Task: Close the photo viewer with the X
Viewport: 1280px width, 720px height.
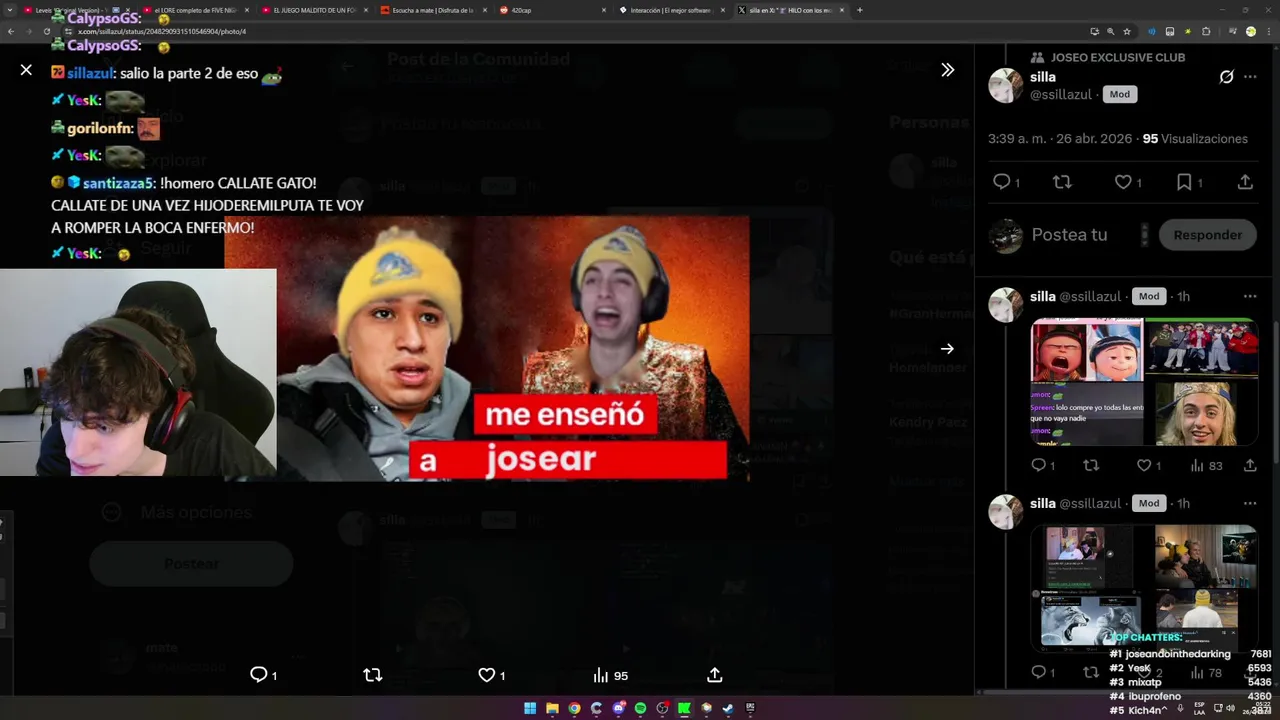Action: click(26, 70)
